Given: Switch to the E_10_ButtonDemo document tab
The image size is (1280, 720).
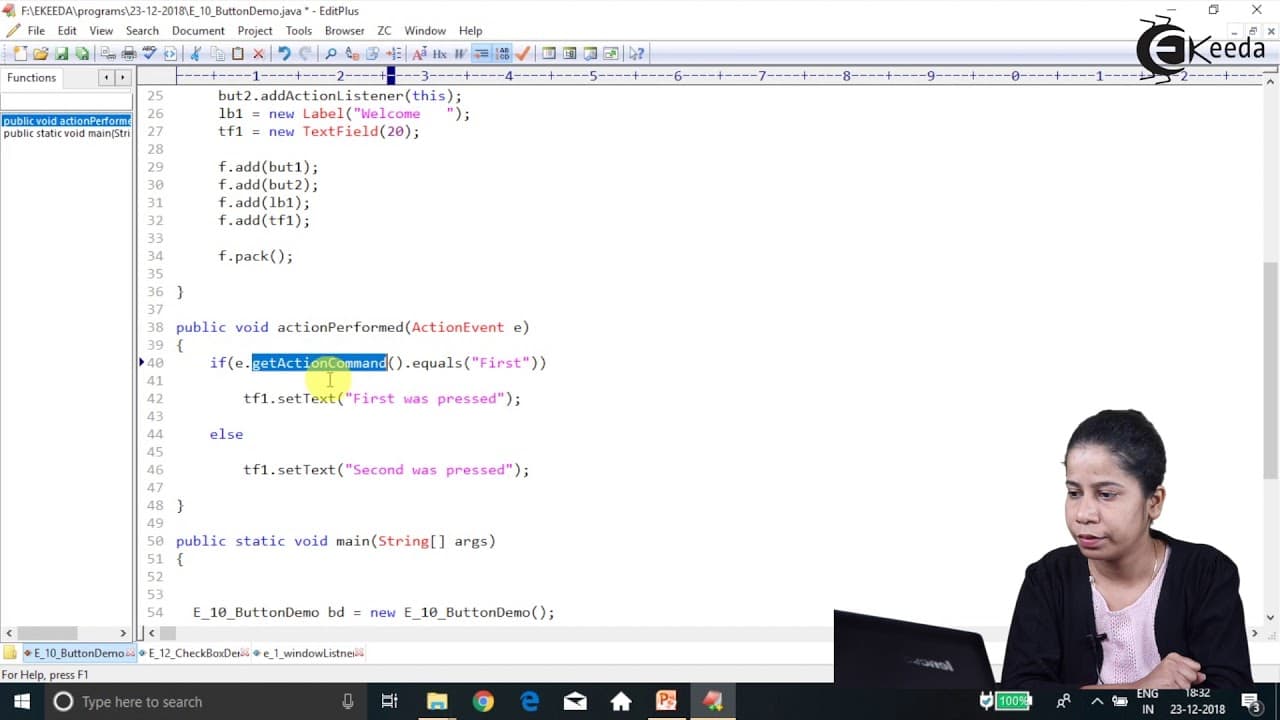Looking at the screenshot, I should [x=78, y=653].
